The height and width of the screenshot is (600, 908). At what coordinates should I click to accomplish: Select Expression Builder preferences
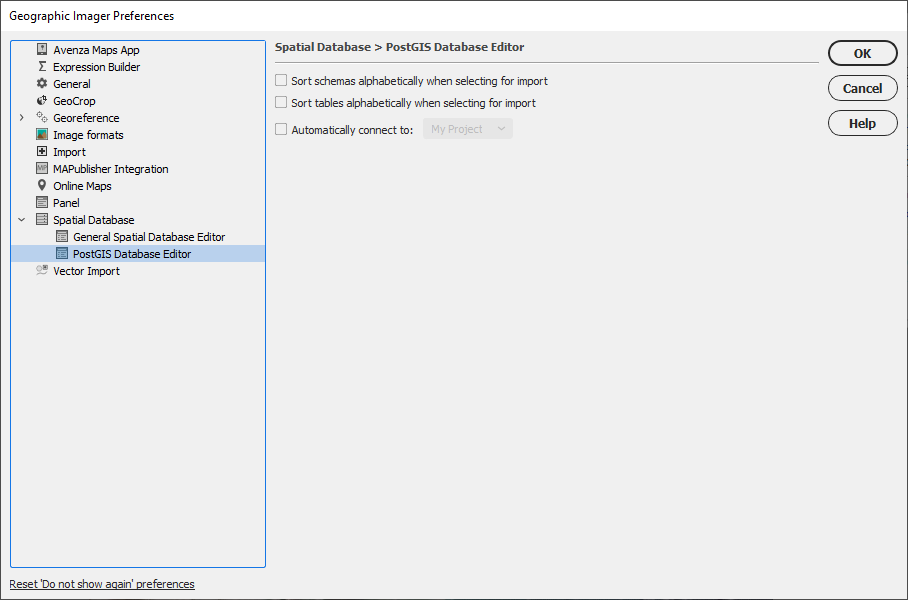[97, 67]
